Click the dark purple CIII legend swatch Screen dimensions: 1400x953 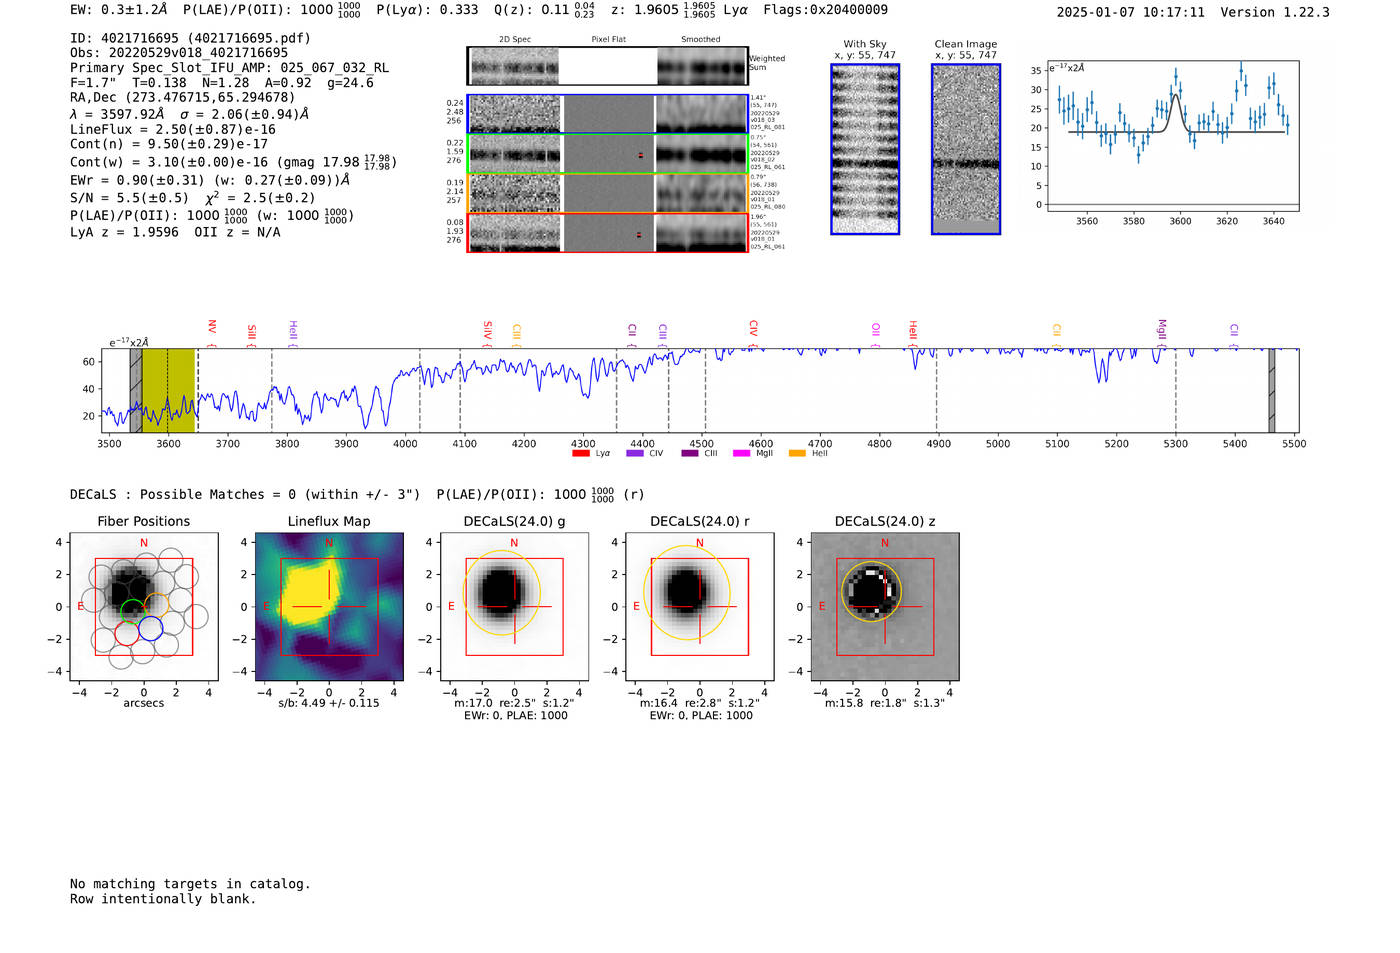(x=690, y=454)
